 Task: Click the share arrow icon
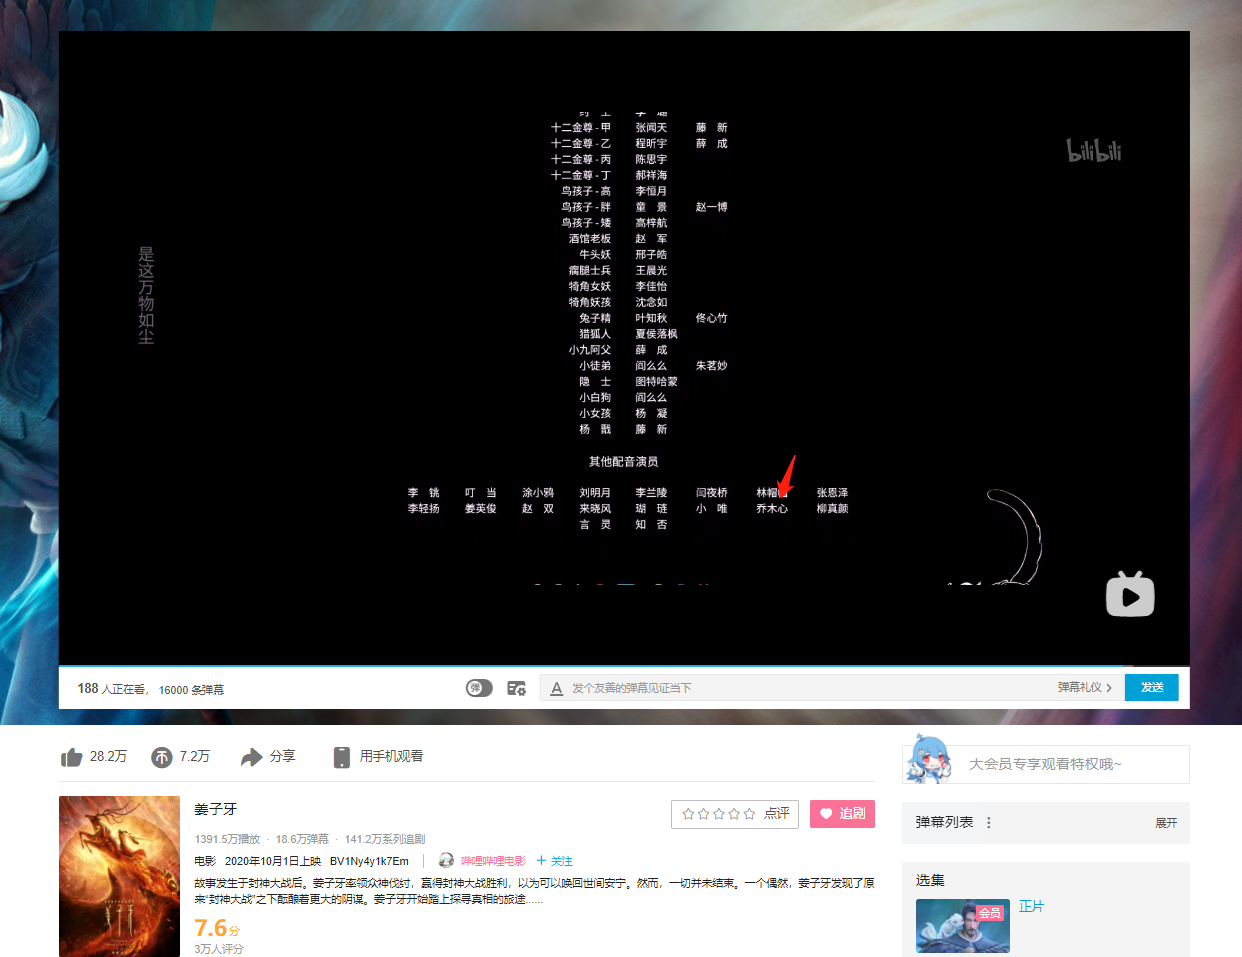click(x=251, y=757)
